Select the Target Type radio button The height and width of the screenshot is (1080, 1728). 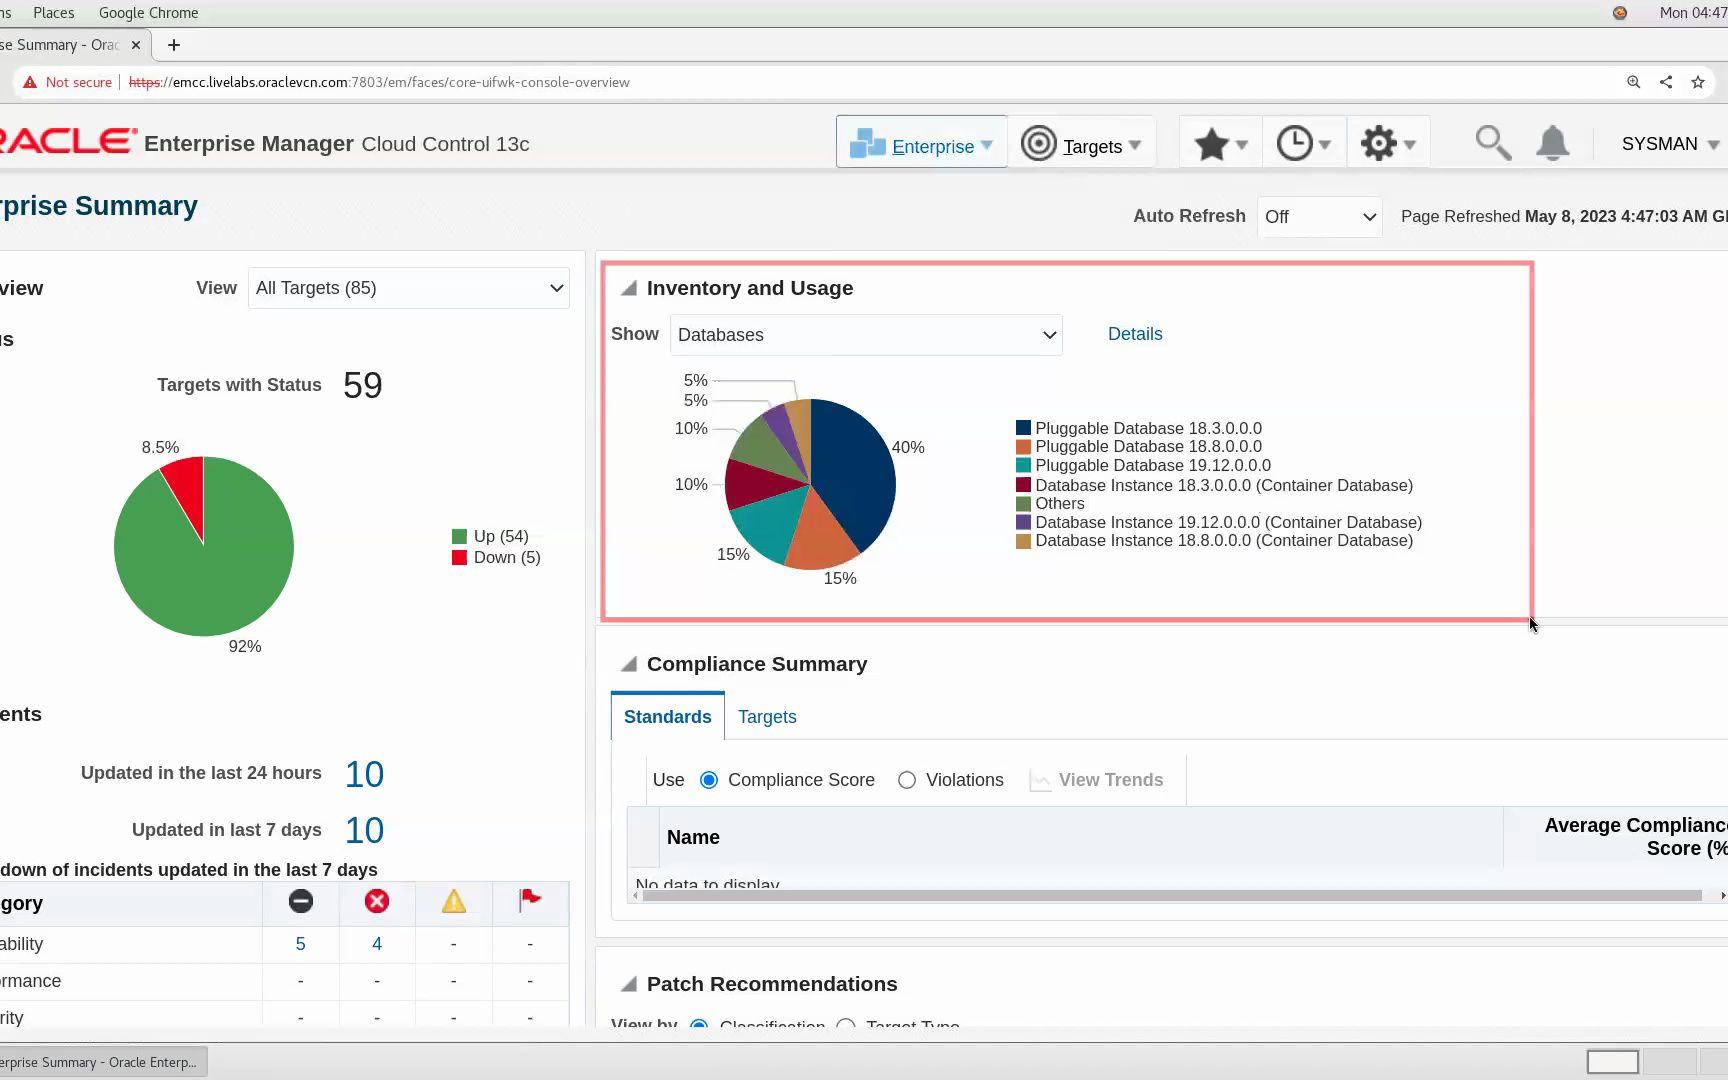point(846,1024)
